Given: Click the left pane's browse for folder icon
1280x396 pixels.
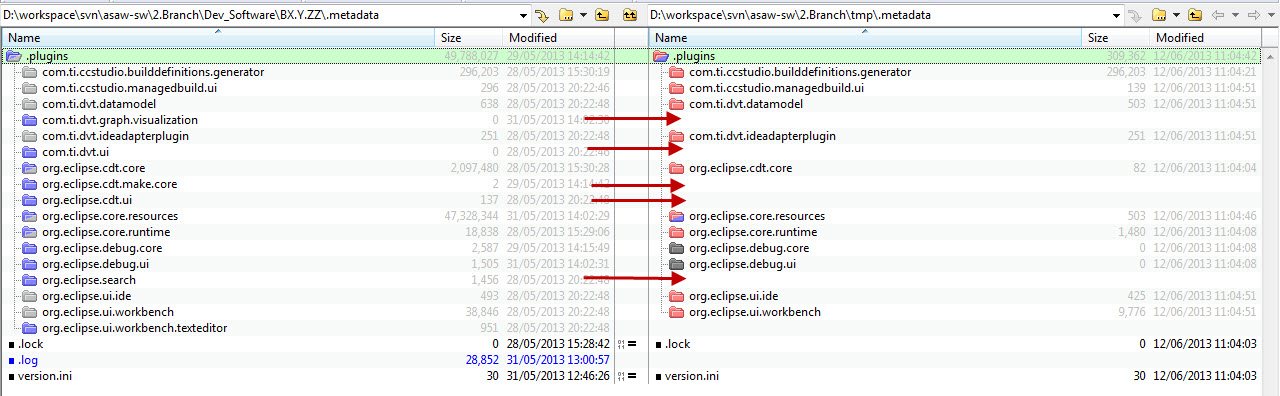Looking at the screenshot, I should [x=566, y=15].
